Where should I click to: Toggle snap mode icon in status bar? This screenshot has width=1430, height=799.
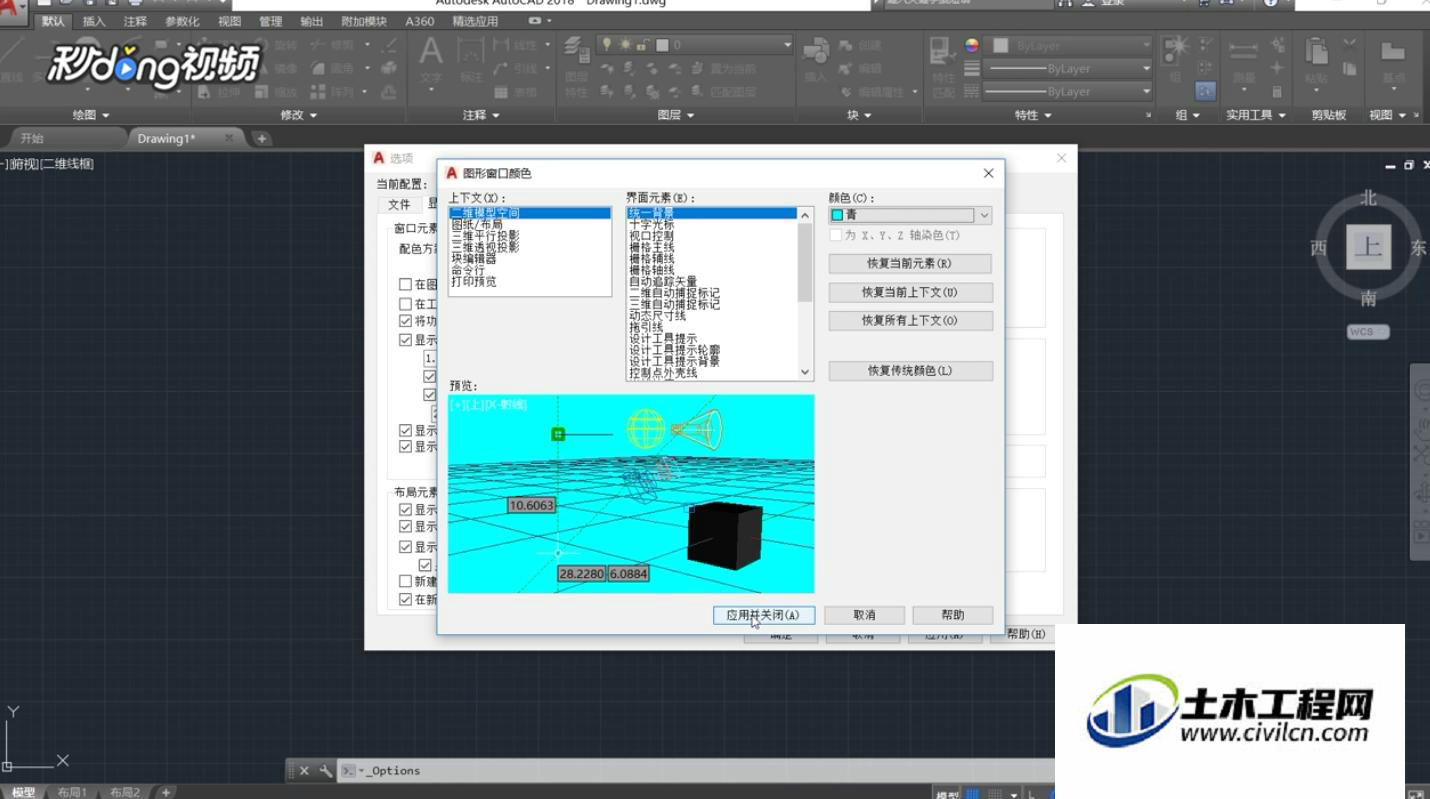click(x=995, y=794)
